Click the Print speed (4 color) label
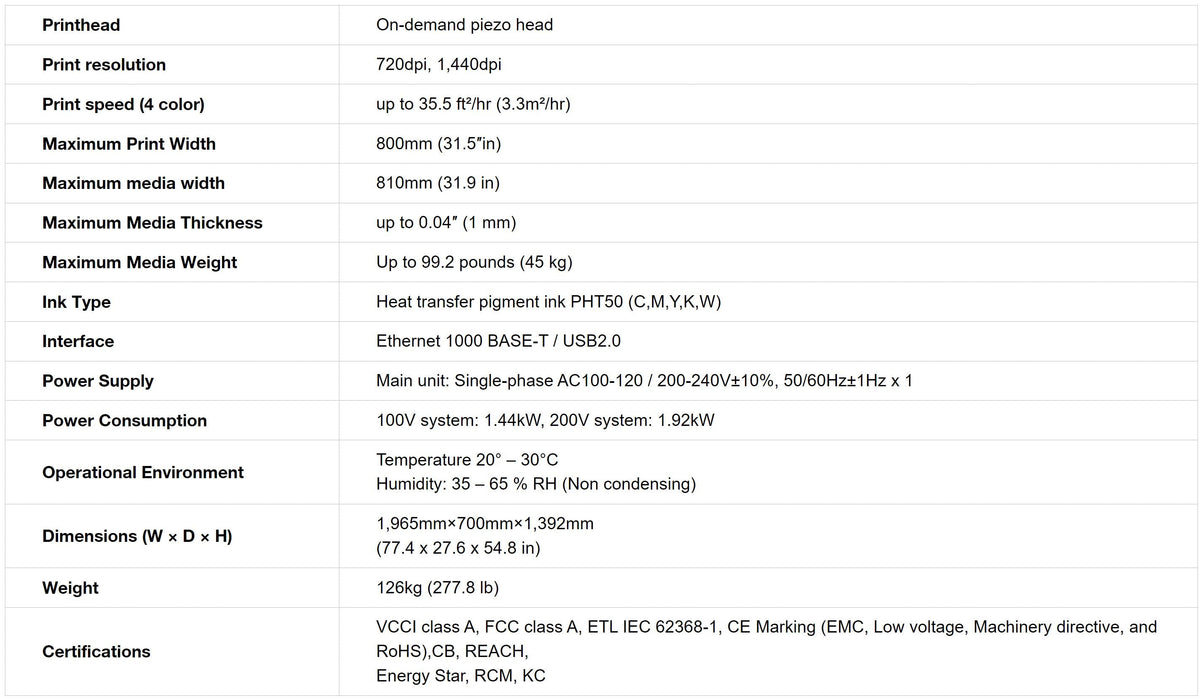The width and height of the screenshot is (1202, 700). point(123,104)
